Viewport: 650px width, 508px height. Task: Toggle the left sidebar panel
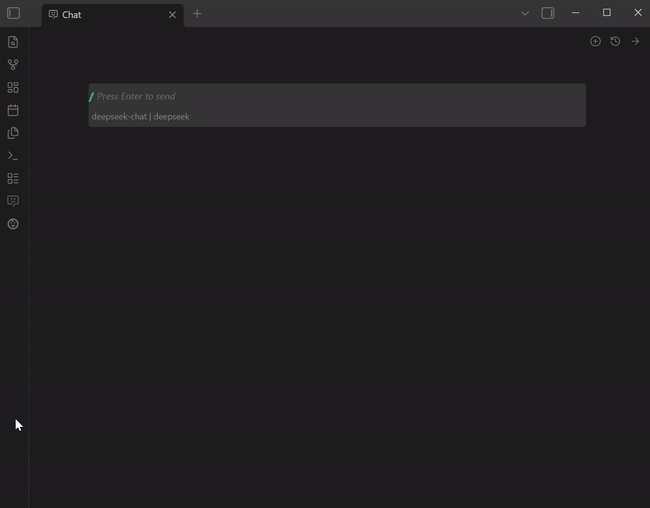[13, 13]
